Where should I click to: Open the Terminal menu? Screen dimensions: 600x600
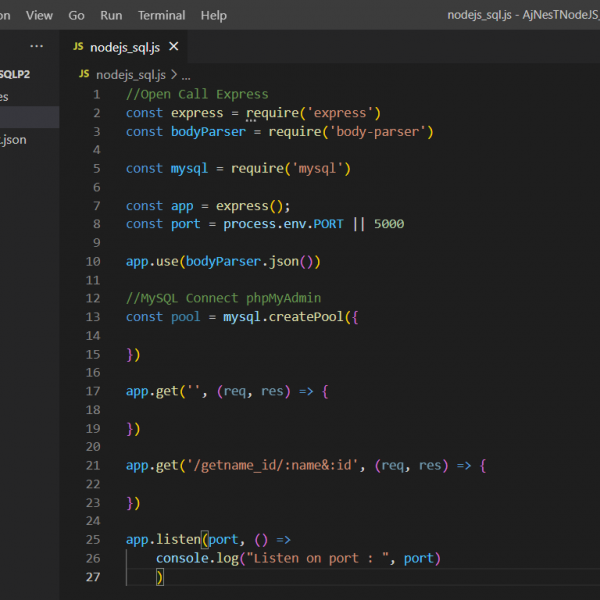pyautogui.click(x=161, y=16)
